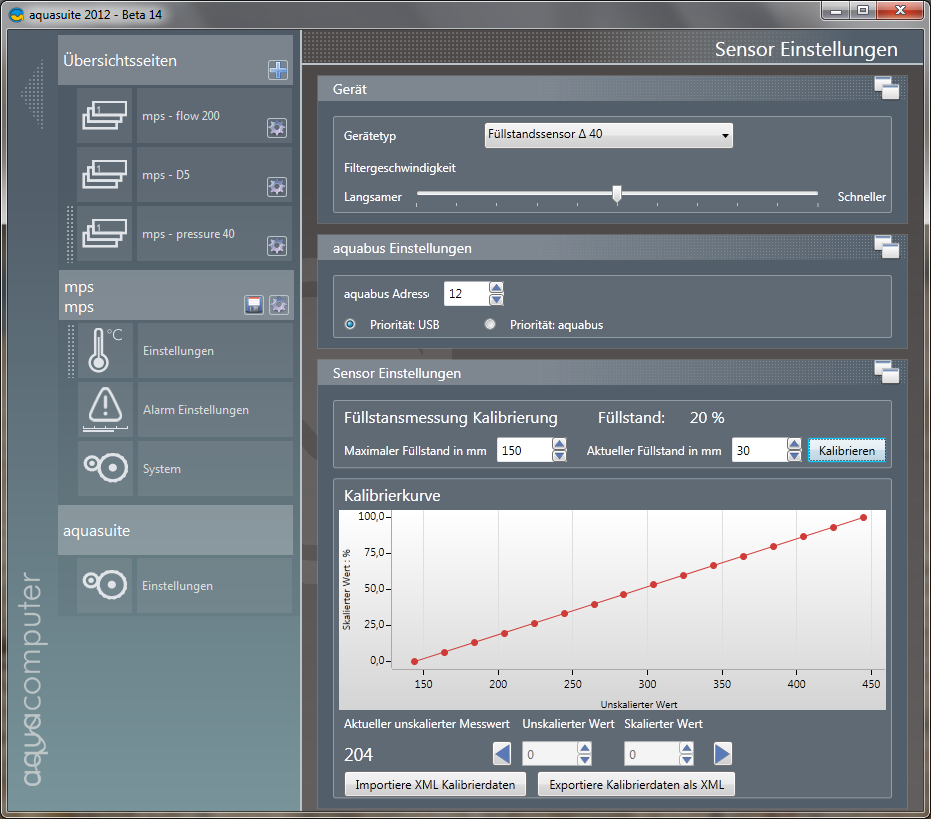Open mps - flow 200 overview page
931x819 pixels.
214,115
